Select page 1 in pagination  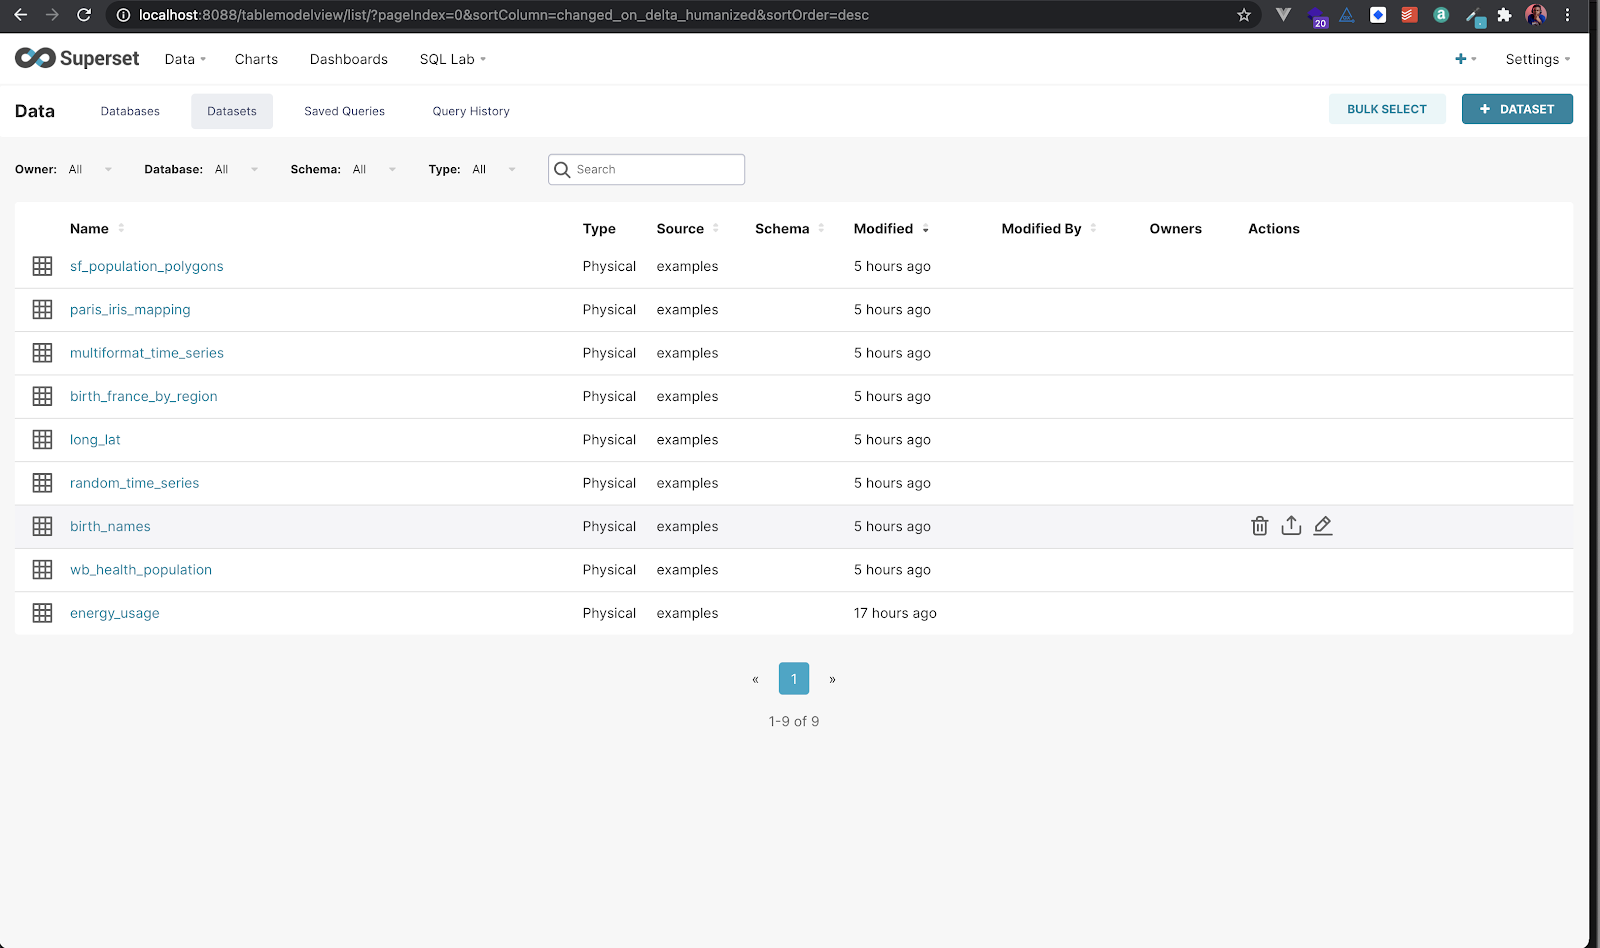pyautogui.click(x=793, y=678)
